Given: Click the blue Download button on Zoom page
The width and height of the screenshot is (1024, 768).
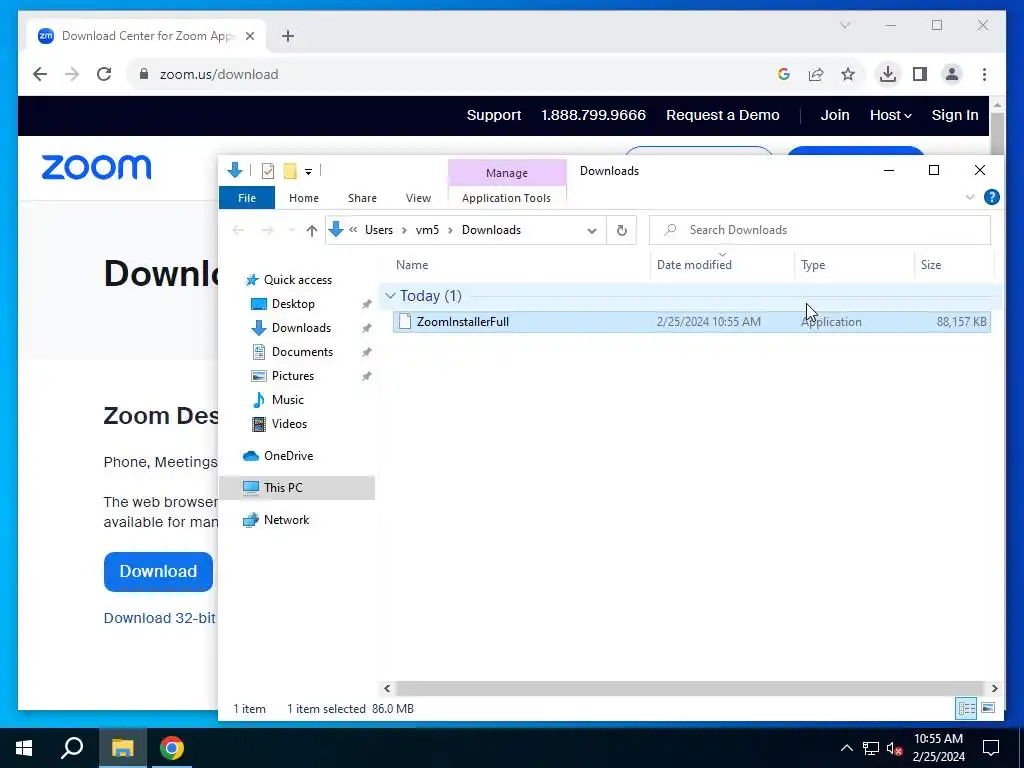Looking at the screenshot, I should [x=158, y=571].
